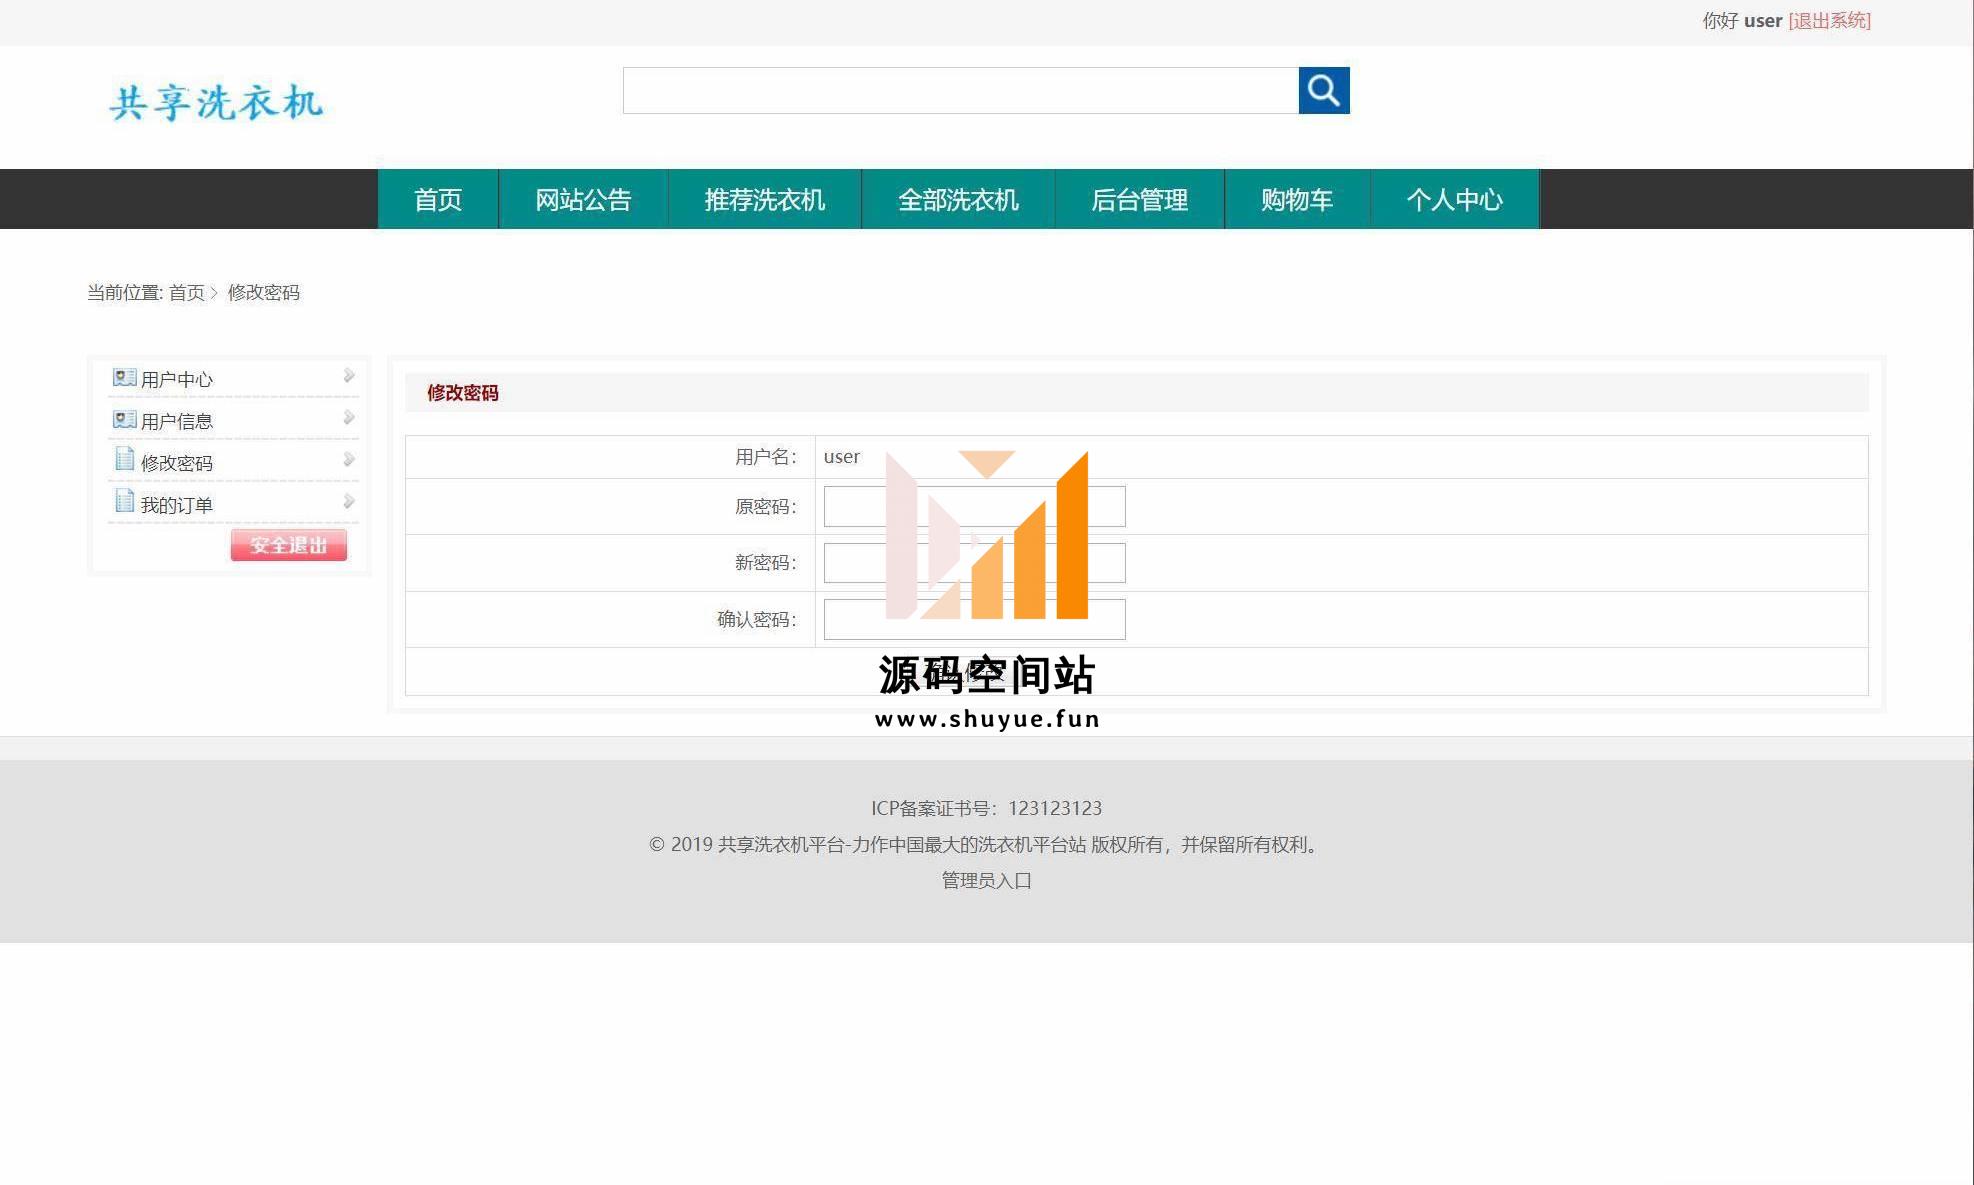Focus the 原密码 input field
This screenshot has height=1185, width=1974.
coord(974,507)
